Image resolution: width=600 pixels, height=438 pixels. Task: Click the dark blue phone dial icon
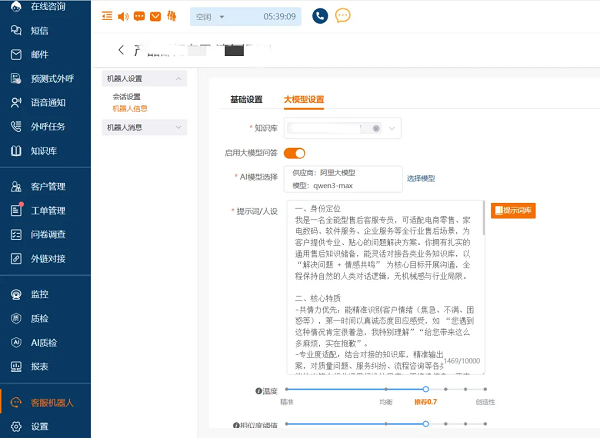(x=320, y=16)
